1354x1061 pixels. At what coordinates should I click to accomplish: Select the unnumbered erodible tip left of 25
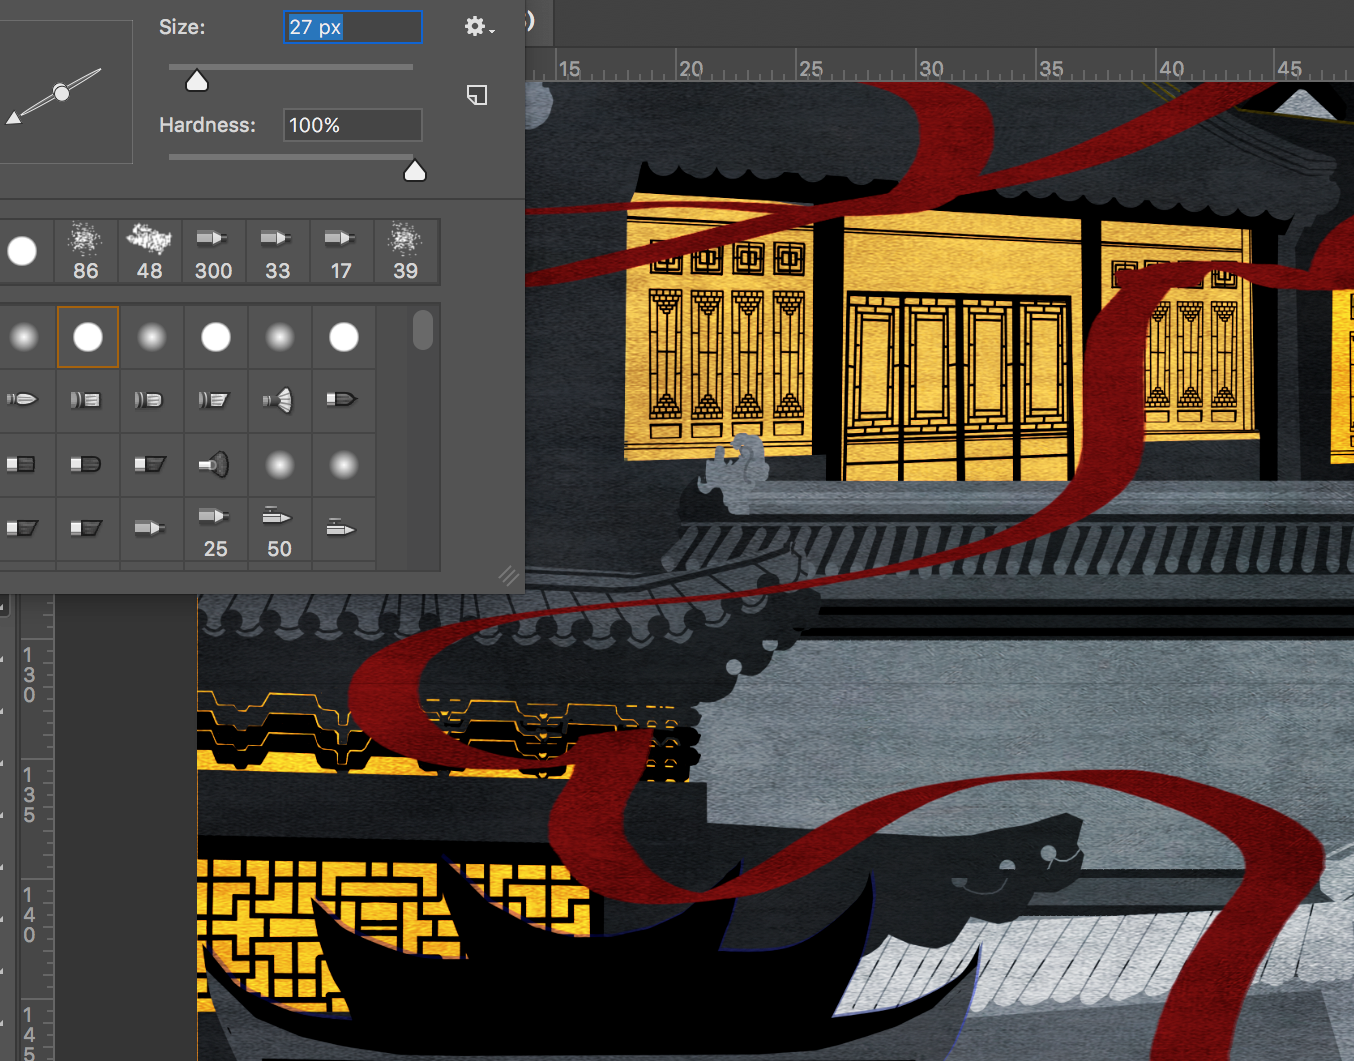point(150,528)
